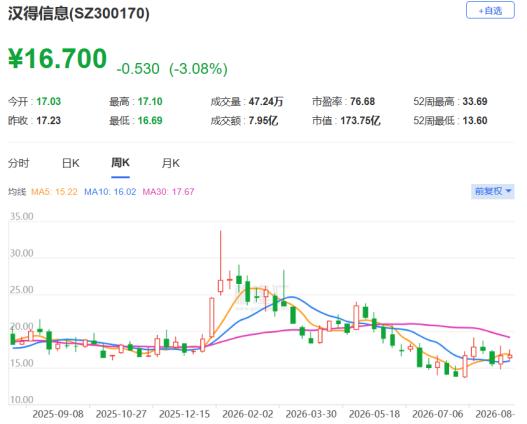
Task: Switch to the 日K chart tab
Action: tap(71, 163)
